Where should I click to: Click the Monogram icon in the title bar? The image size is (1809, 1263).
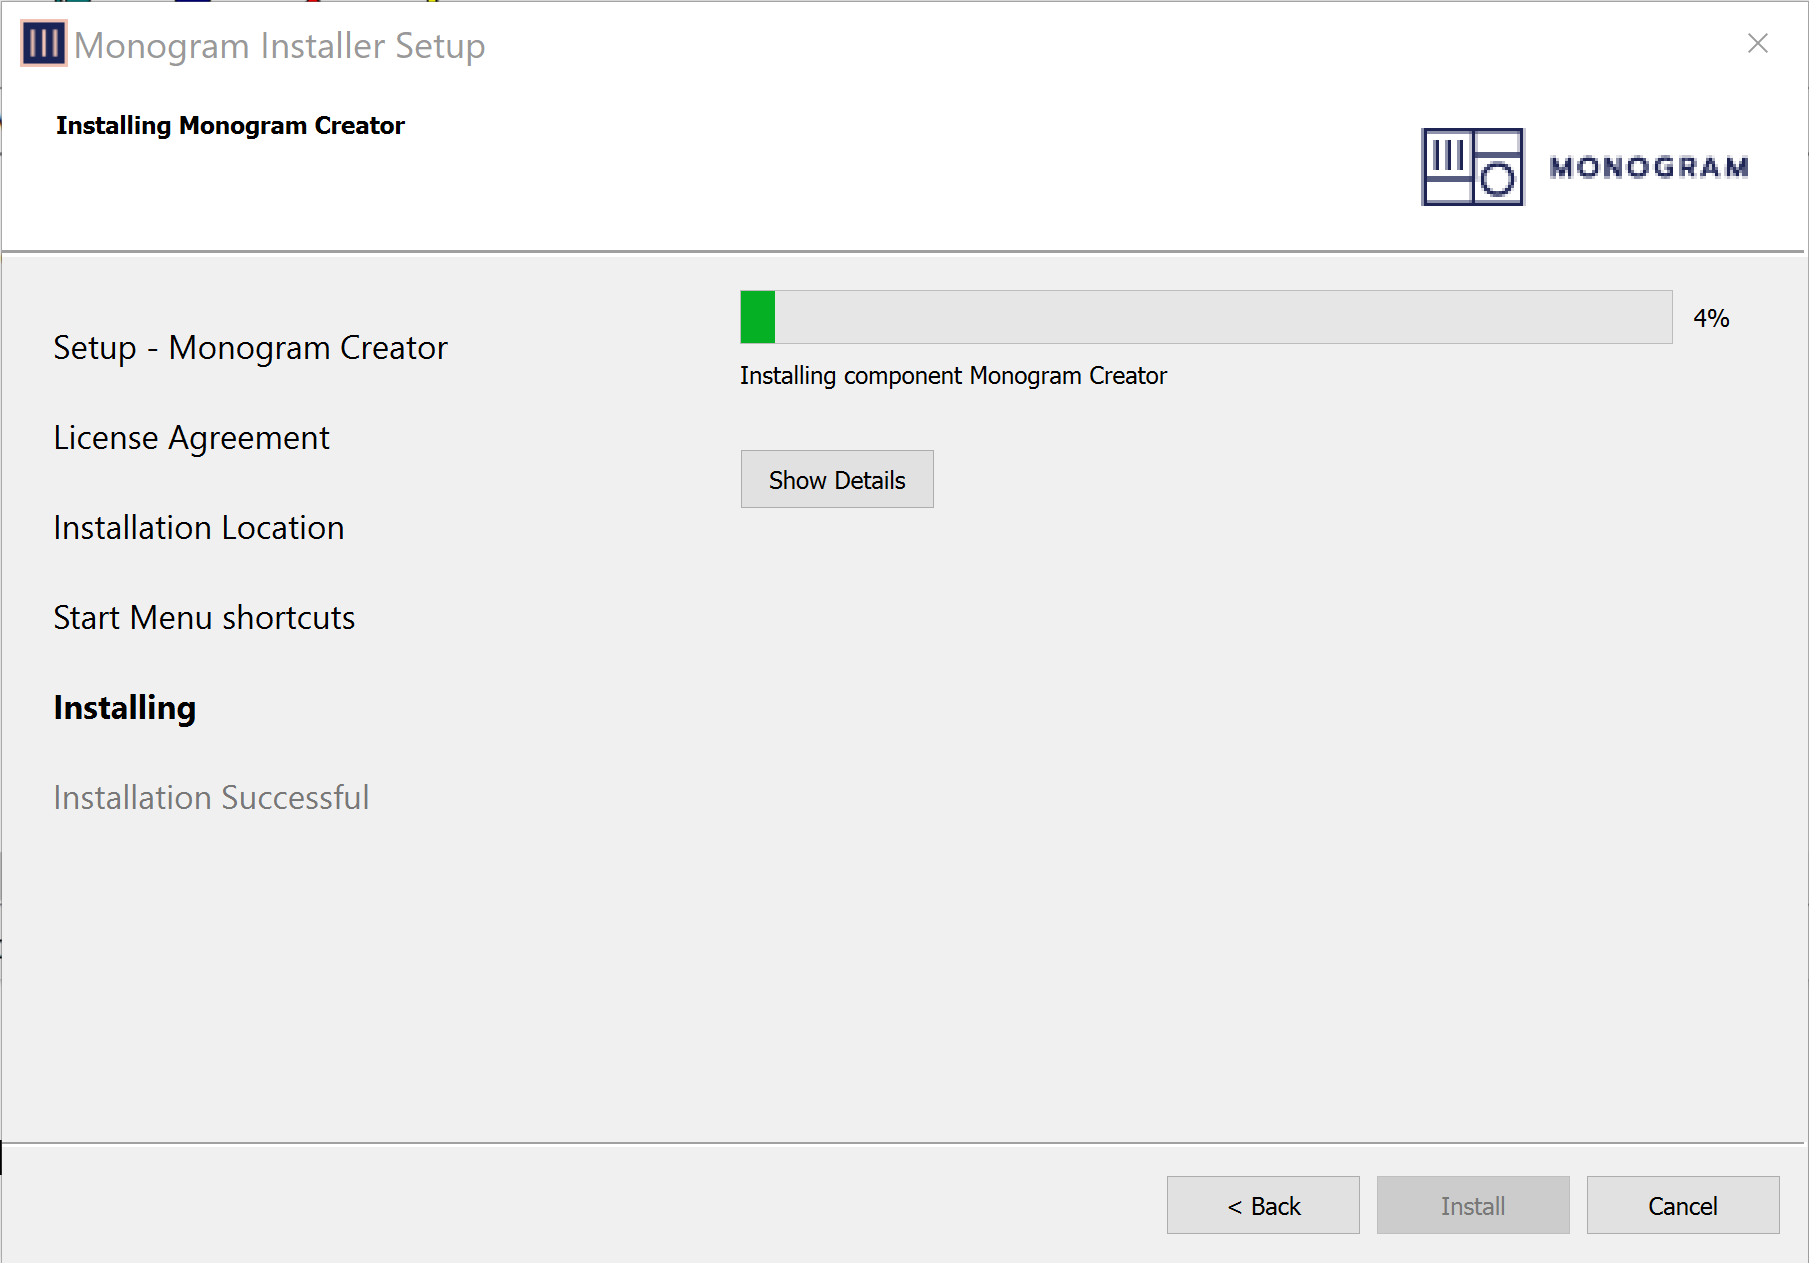(43, 44)
